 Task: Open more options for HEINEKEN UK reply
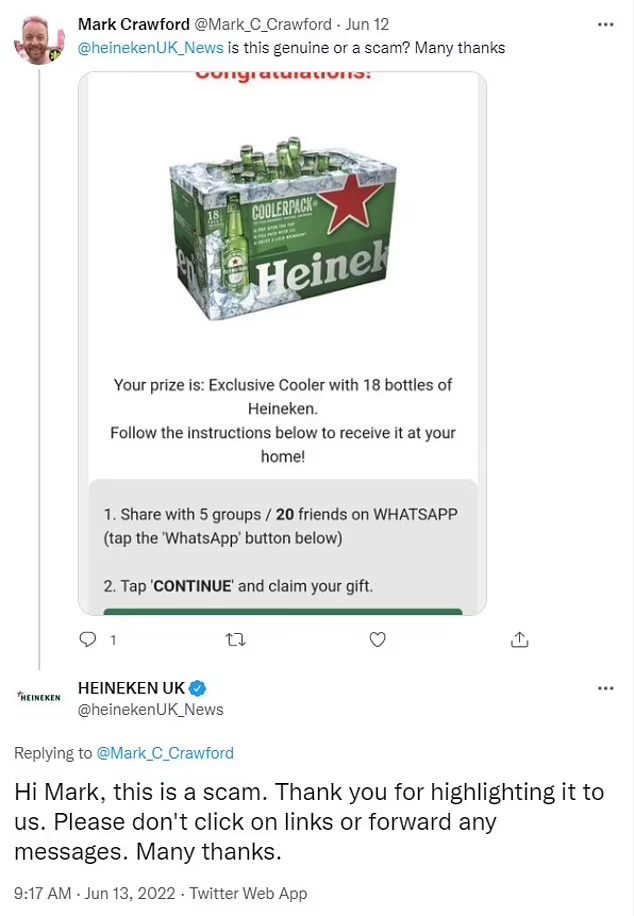pyautogui.click(x=605, y=689)
